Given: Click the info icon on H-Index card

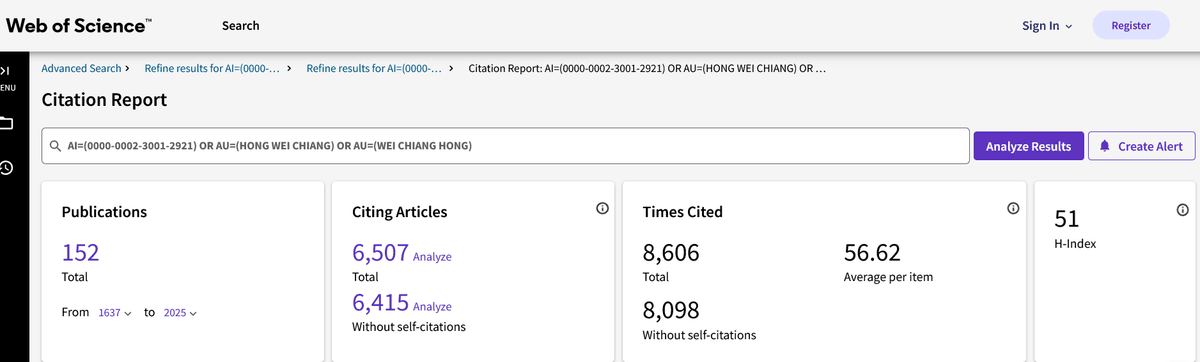Looking at the screenshot, I should 1182,209.
